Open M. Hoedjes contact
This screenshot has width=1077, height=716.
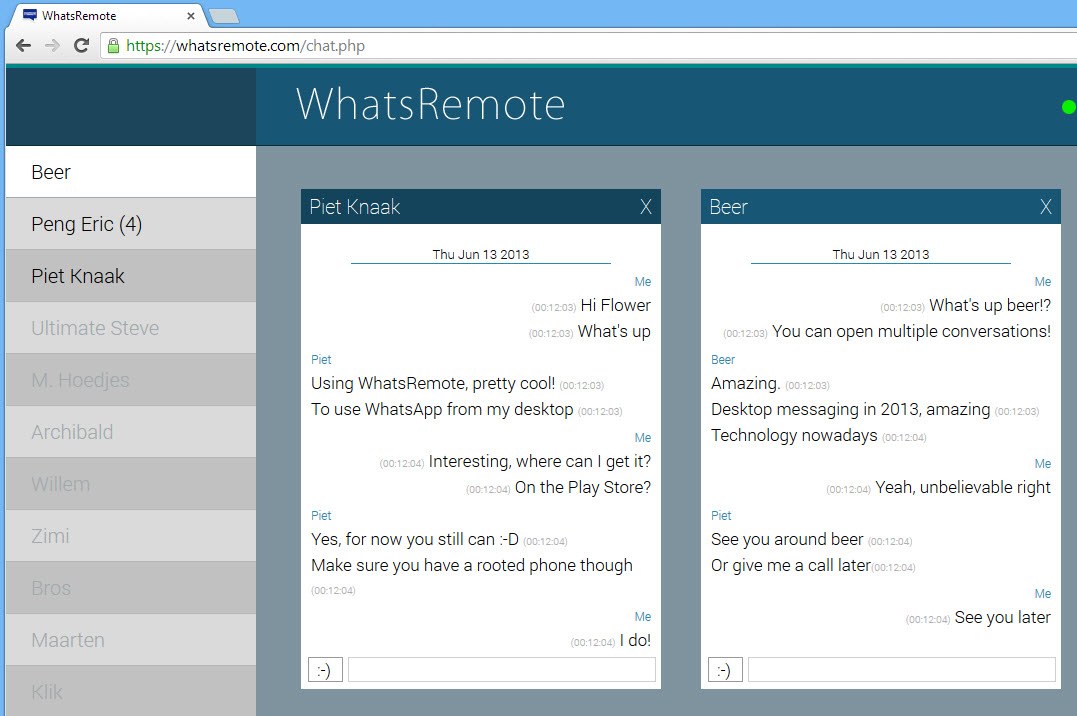coord(131,380)
